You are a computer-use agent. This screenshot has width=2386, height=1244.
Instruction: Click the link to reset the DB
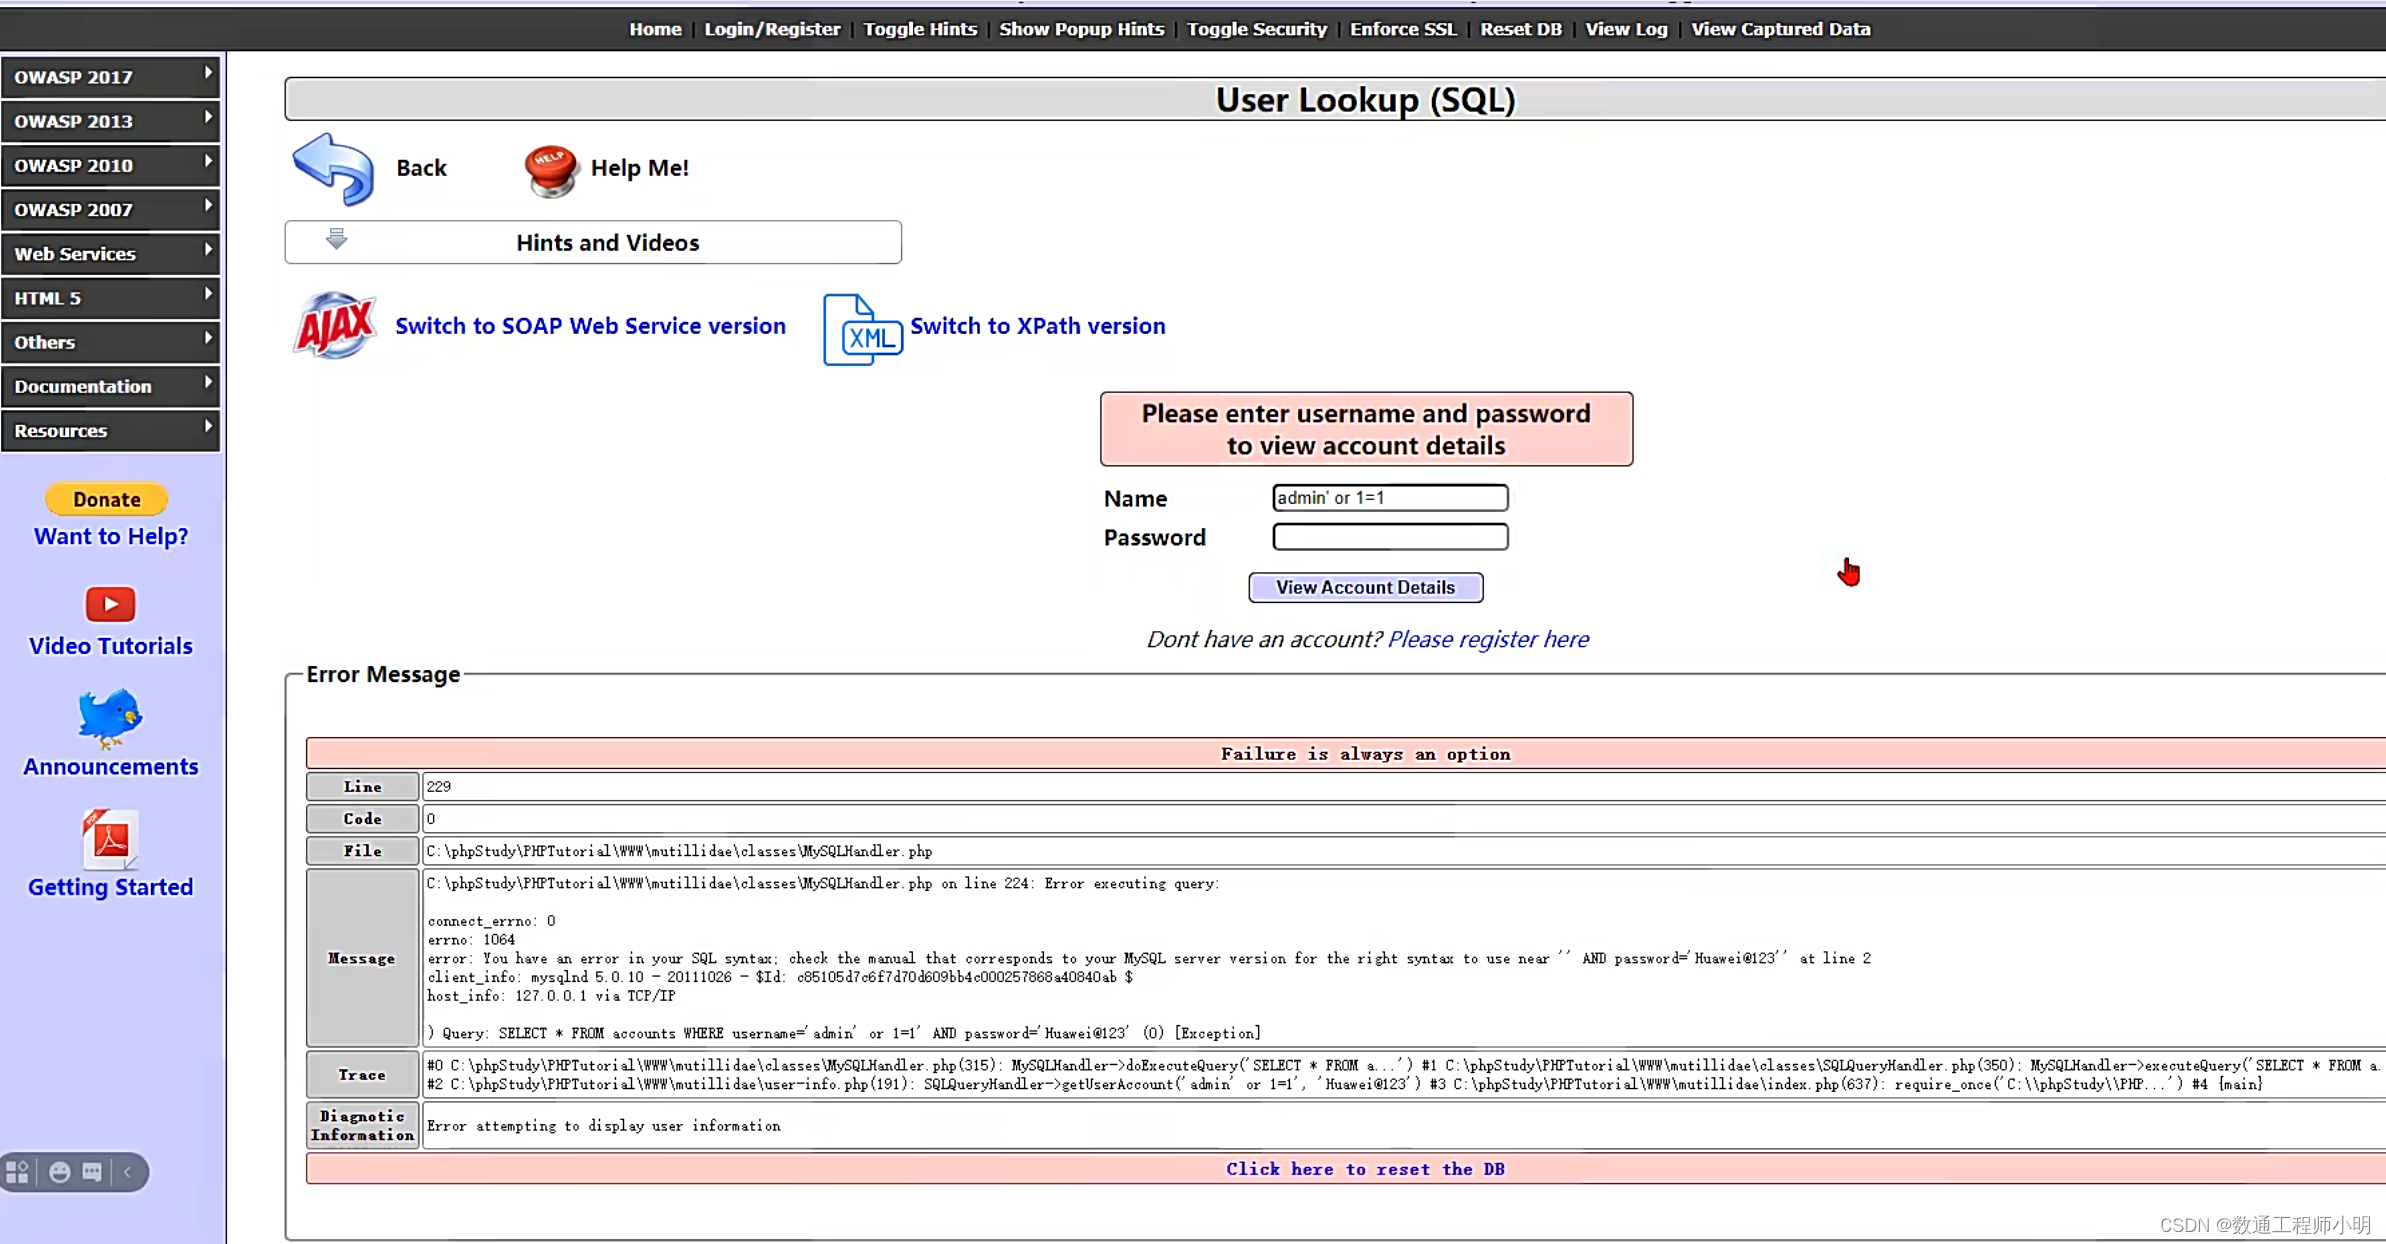(x=1364, y=1169)
